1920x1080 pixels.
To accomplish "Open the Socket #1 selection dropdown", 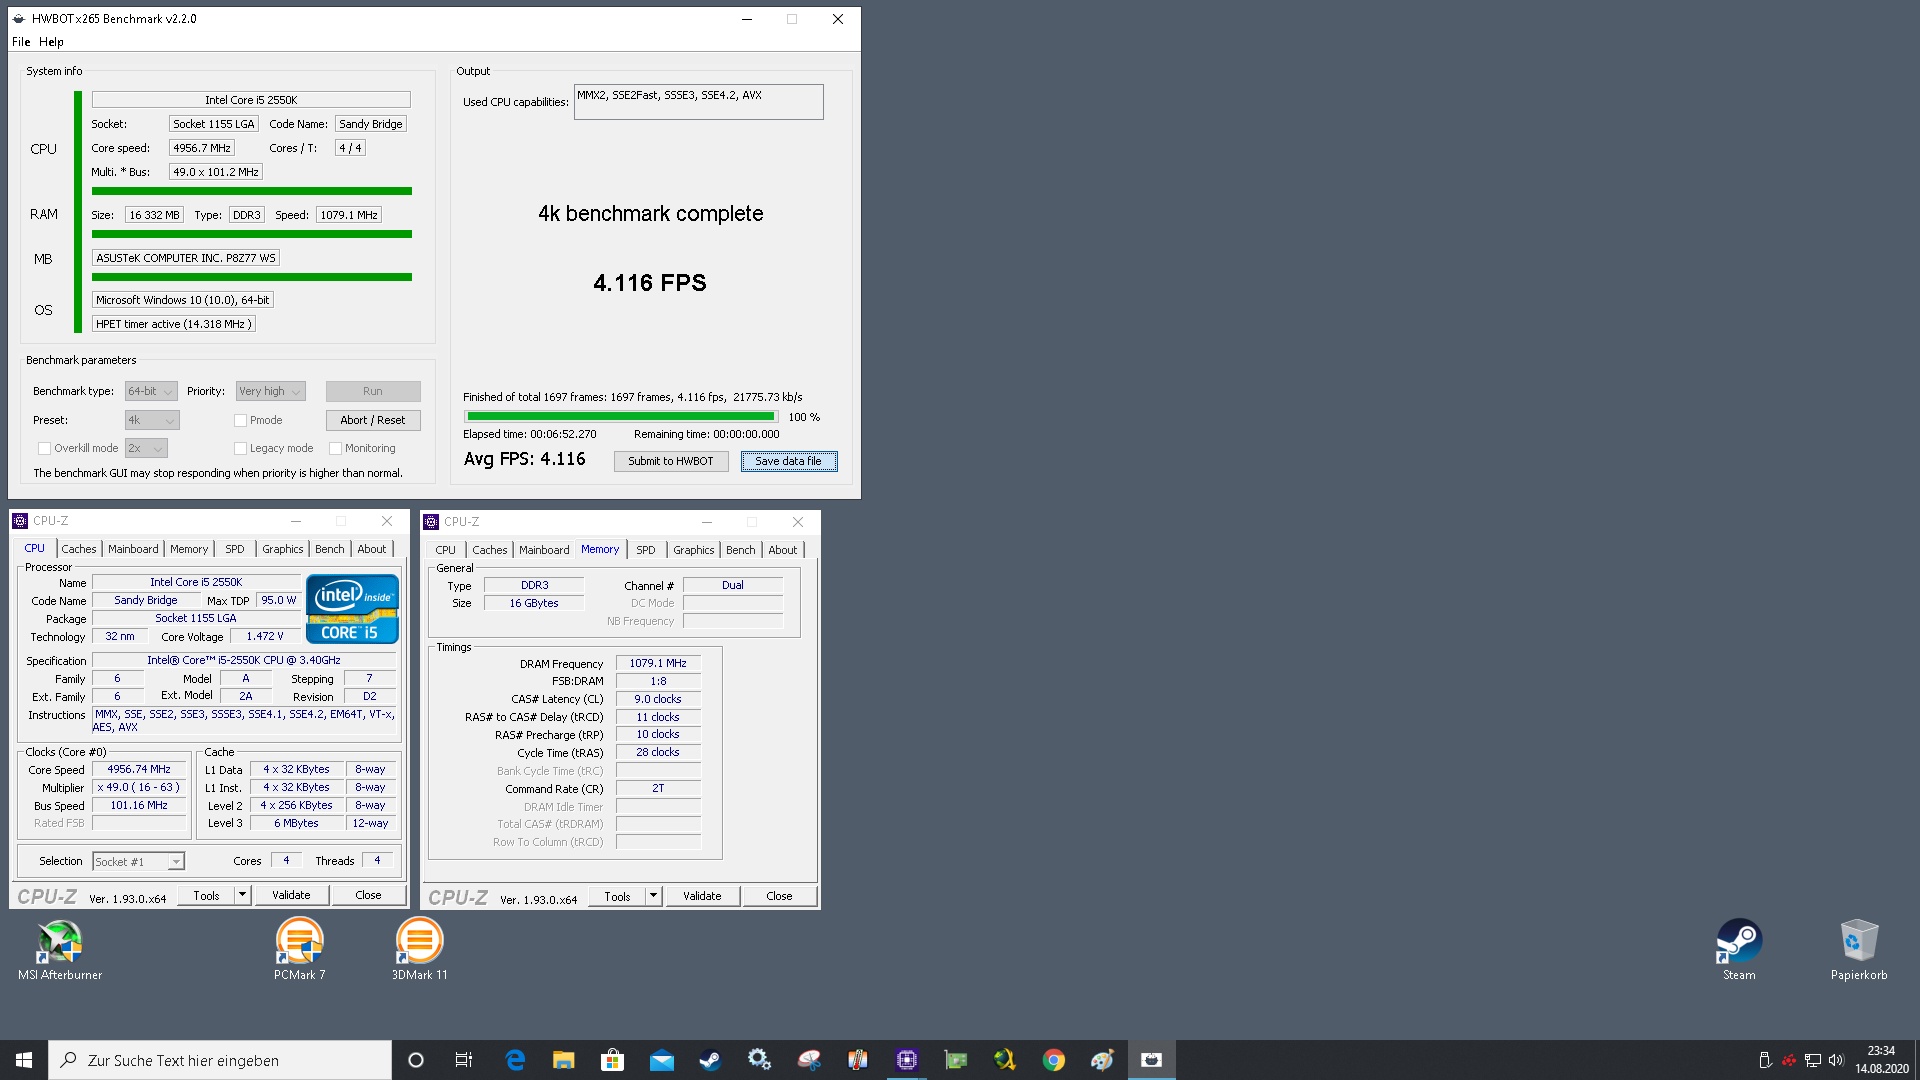I will tap(138, 862).
